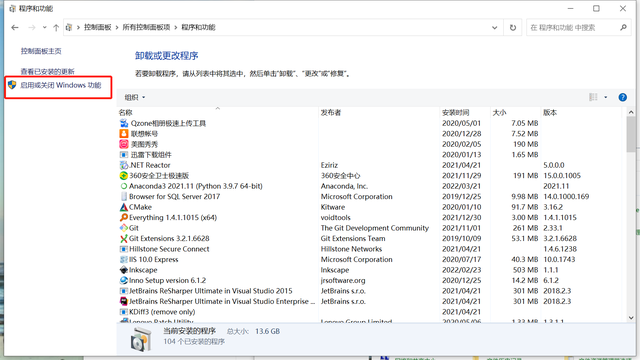Click 所有控制面板项 in the breadcrumb
The image size is (640, 360).
pos(146,27)
